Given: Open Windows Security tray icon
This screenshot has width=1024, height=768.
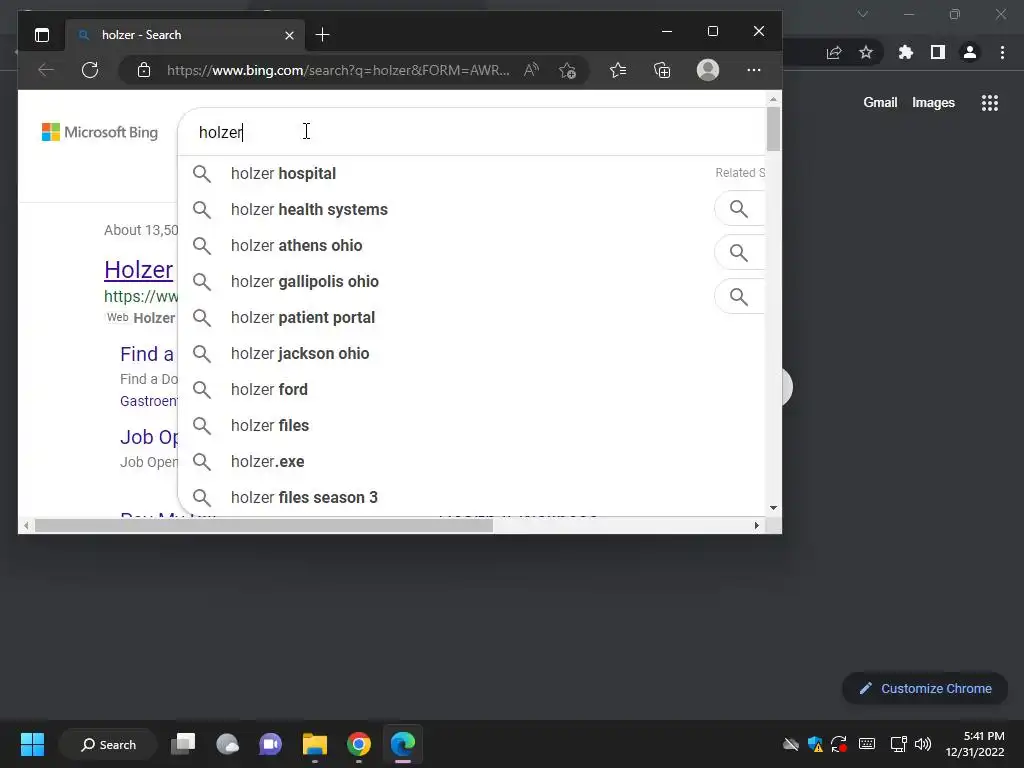Looking at the screenshot, I should 815,744.
